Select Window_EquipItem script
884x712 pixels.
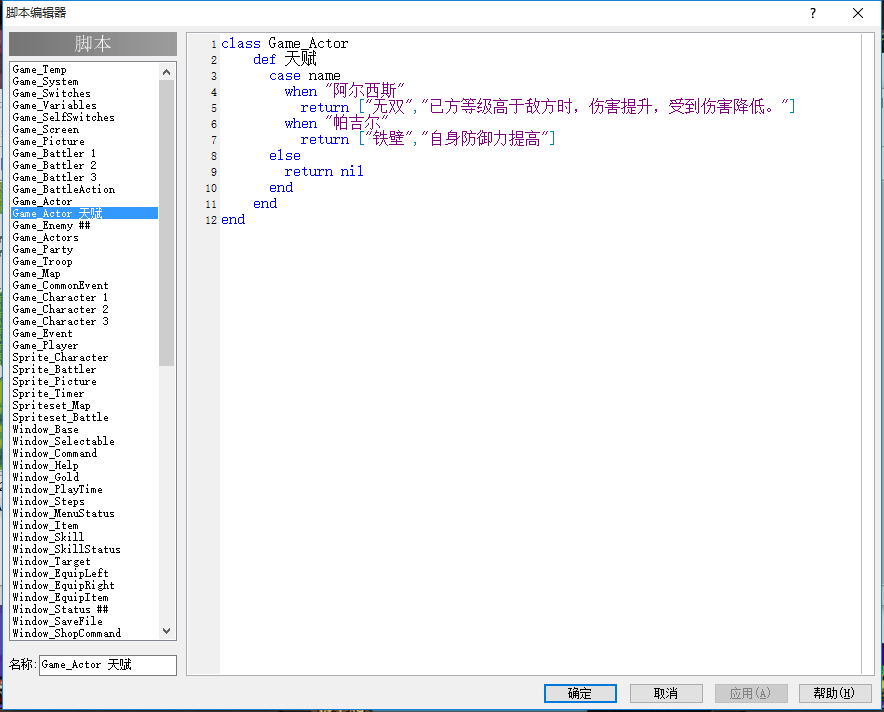85,598
